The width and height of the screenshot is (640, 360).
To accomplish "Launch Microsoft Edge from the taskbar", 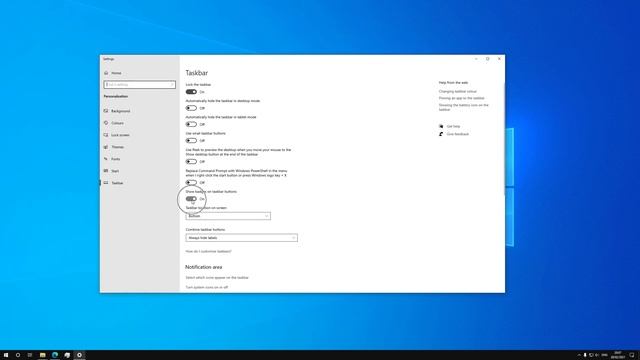I will (x=55, y=355).
